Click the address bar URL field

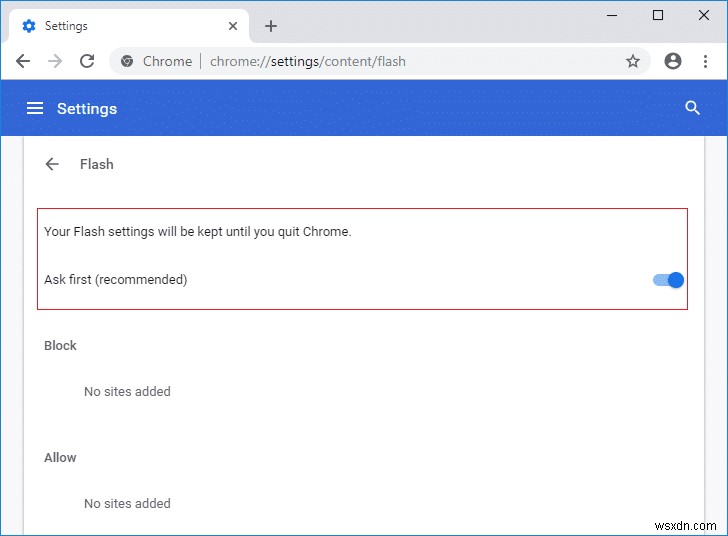tap(400, 61)
